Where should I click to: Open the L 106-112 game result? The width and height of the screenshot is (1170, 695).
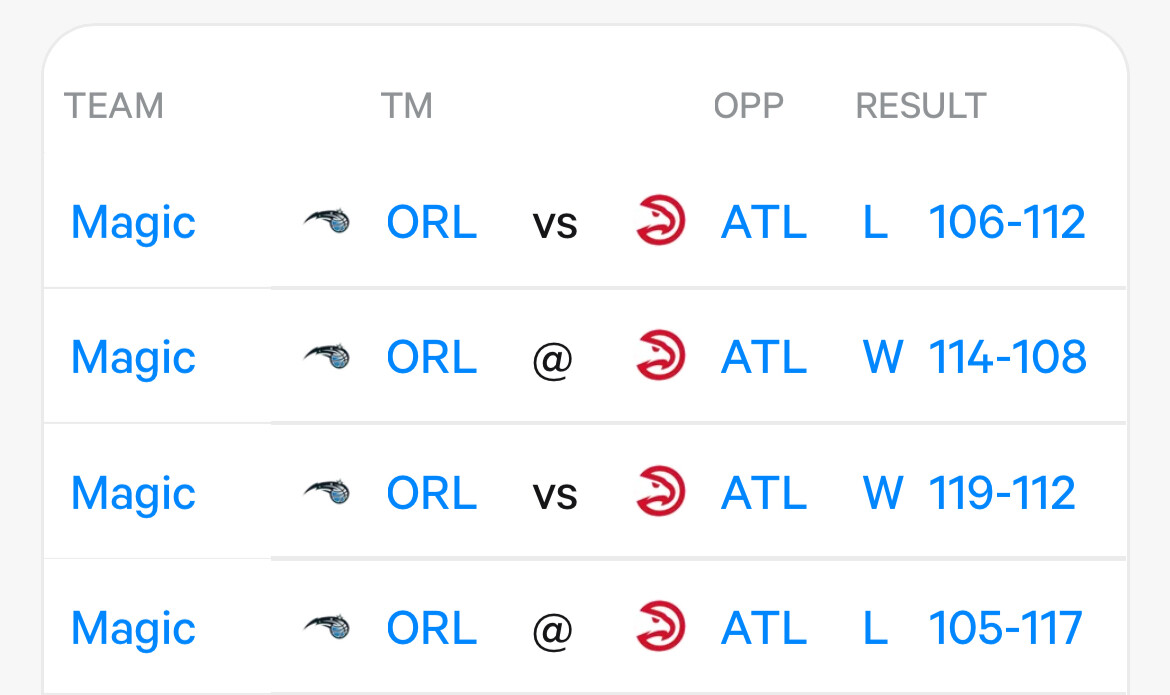973,222
